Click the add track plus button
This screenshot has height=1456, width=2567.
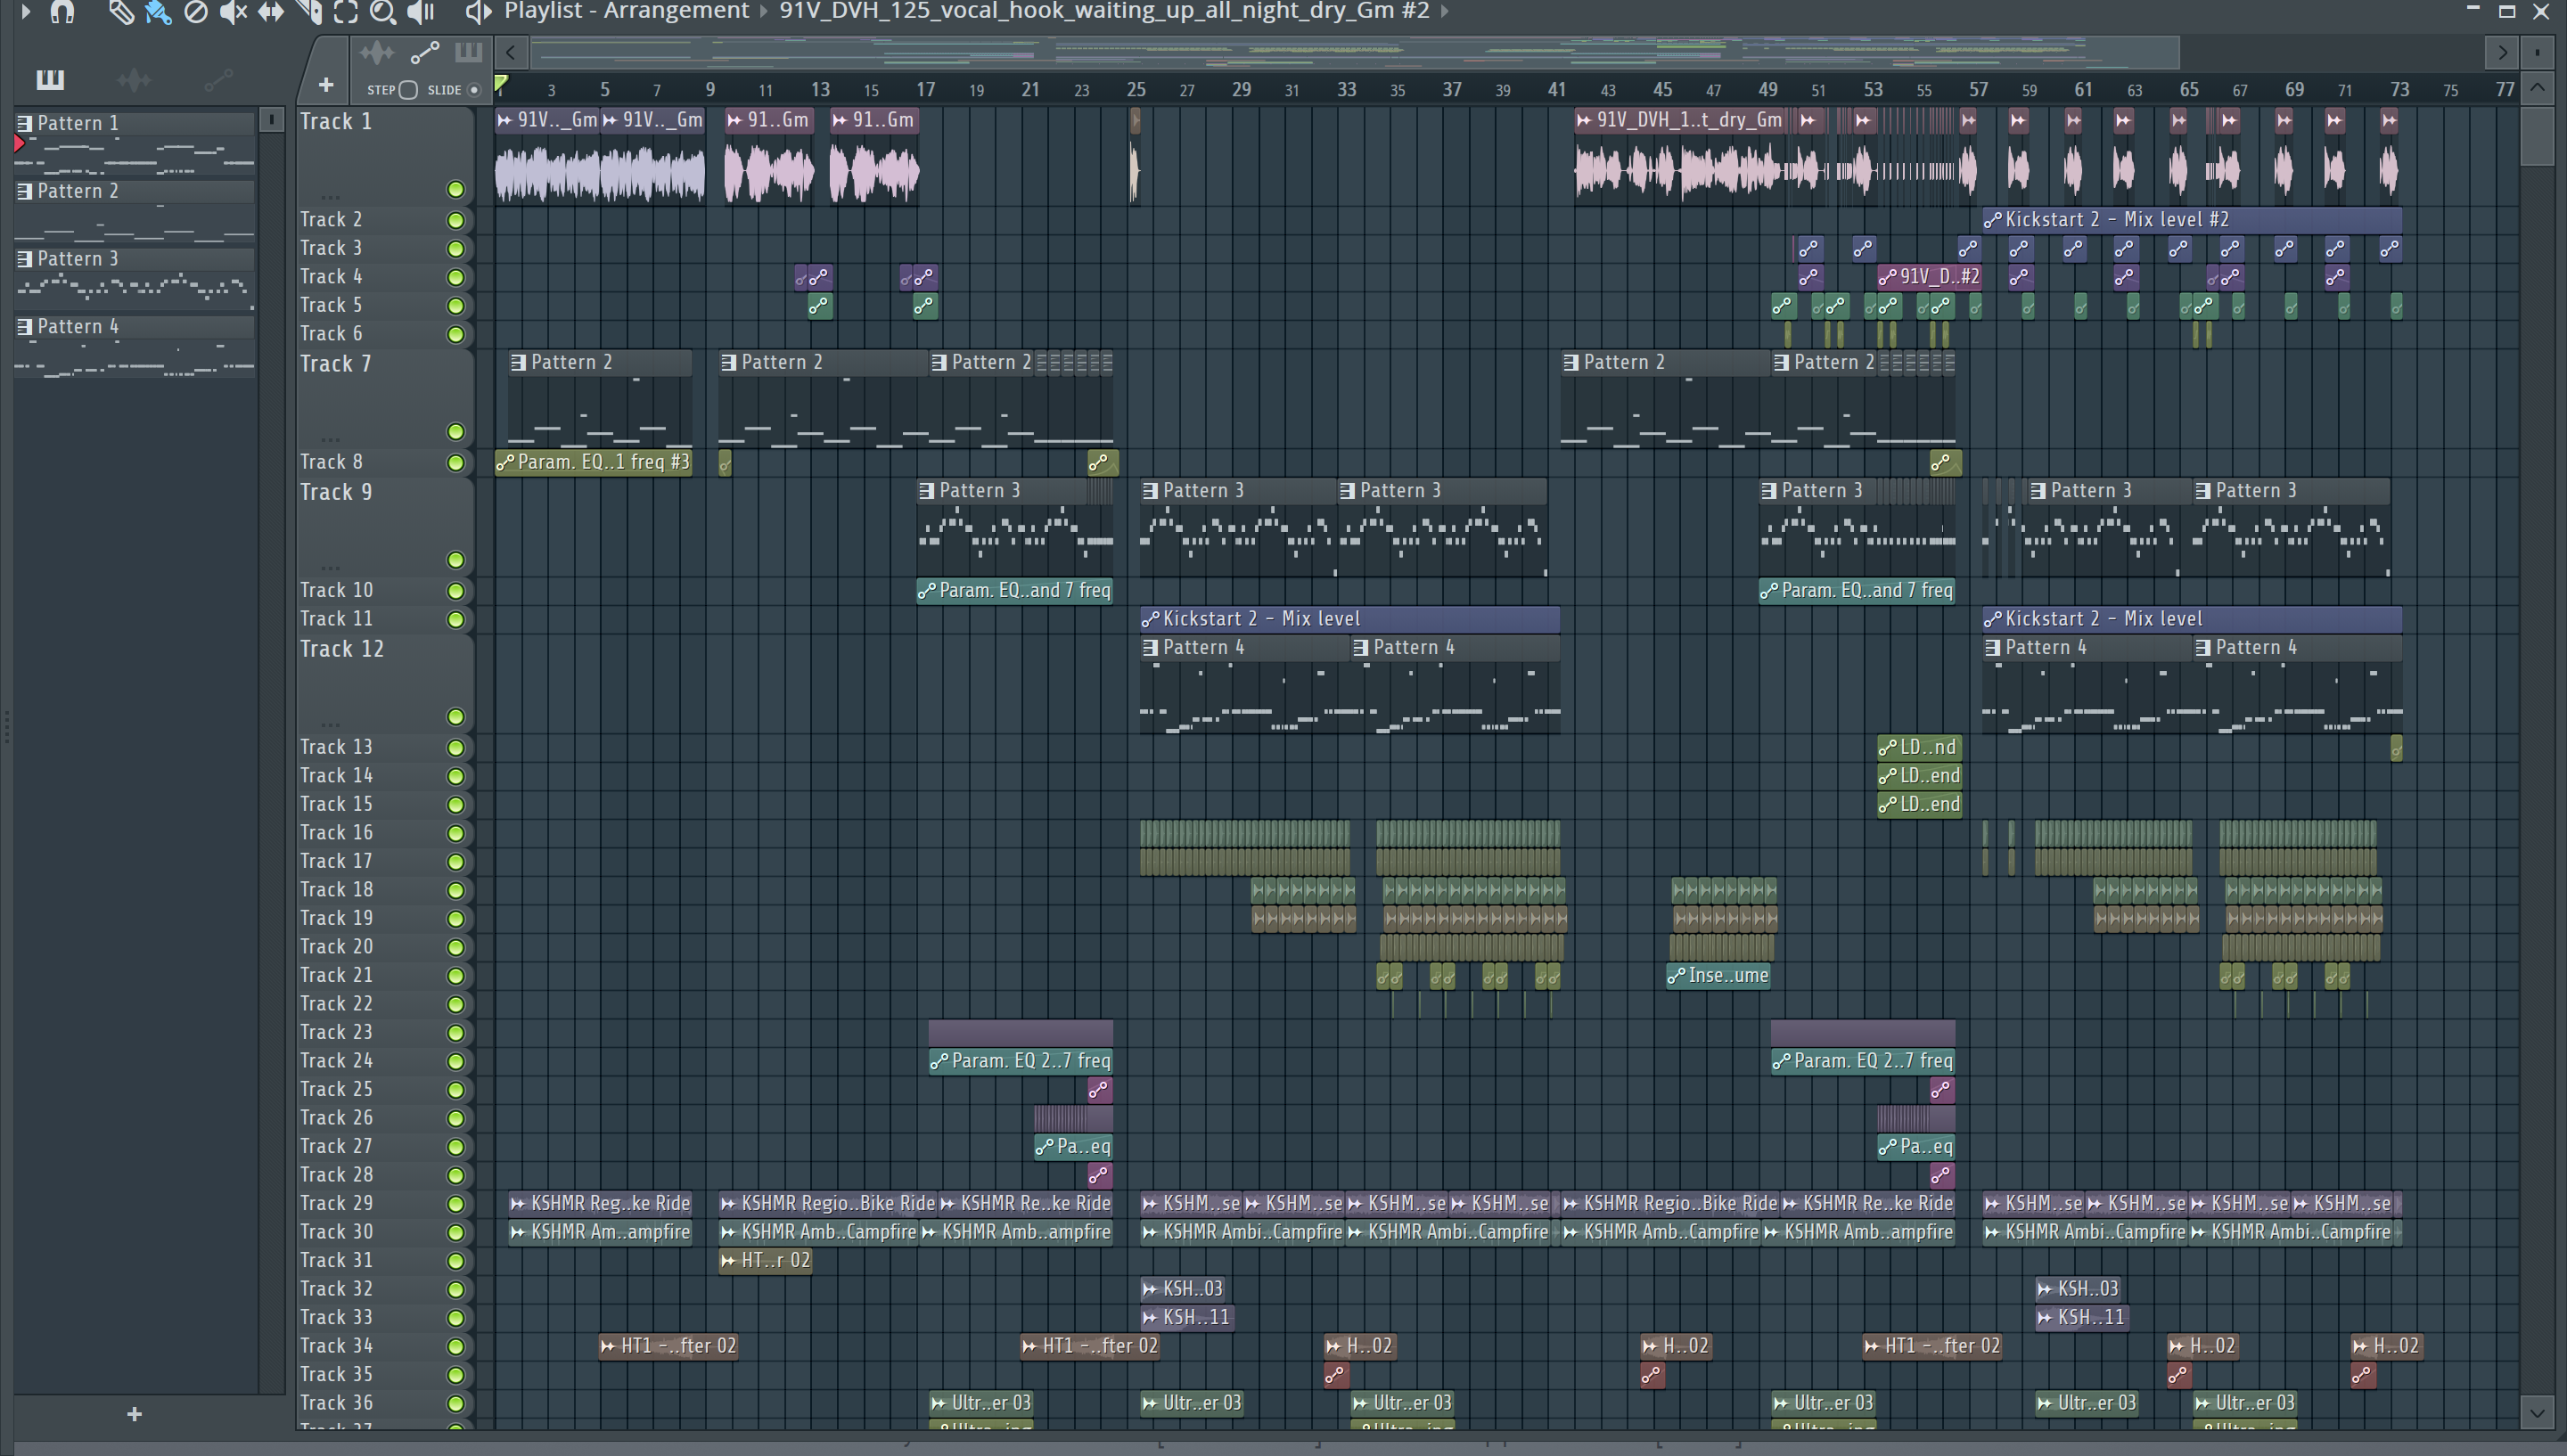click(x=326, y=85)
